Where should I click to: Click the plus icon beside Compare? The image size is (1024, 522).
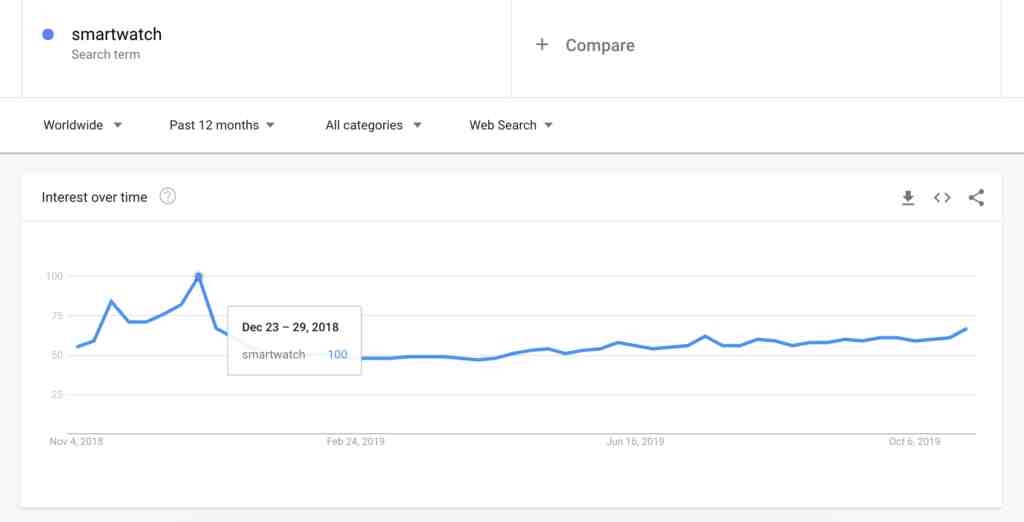click(541, 44)
